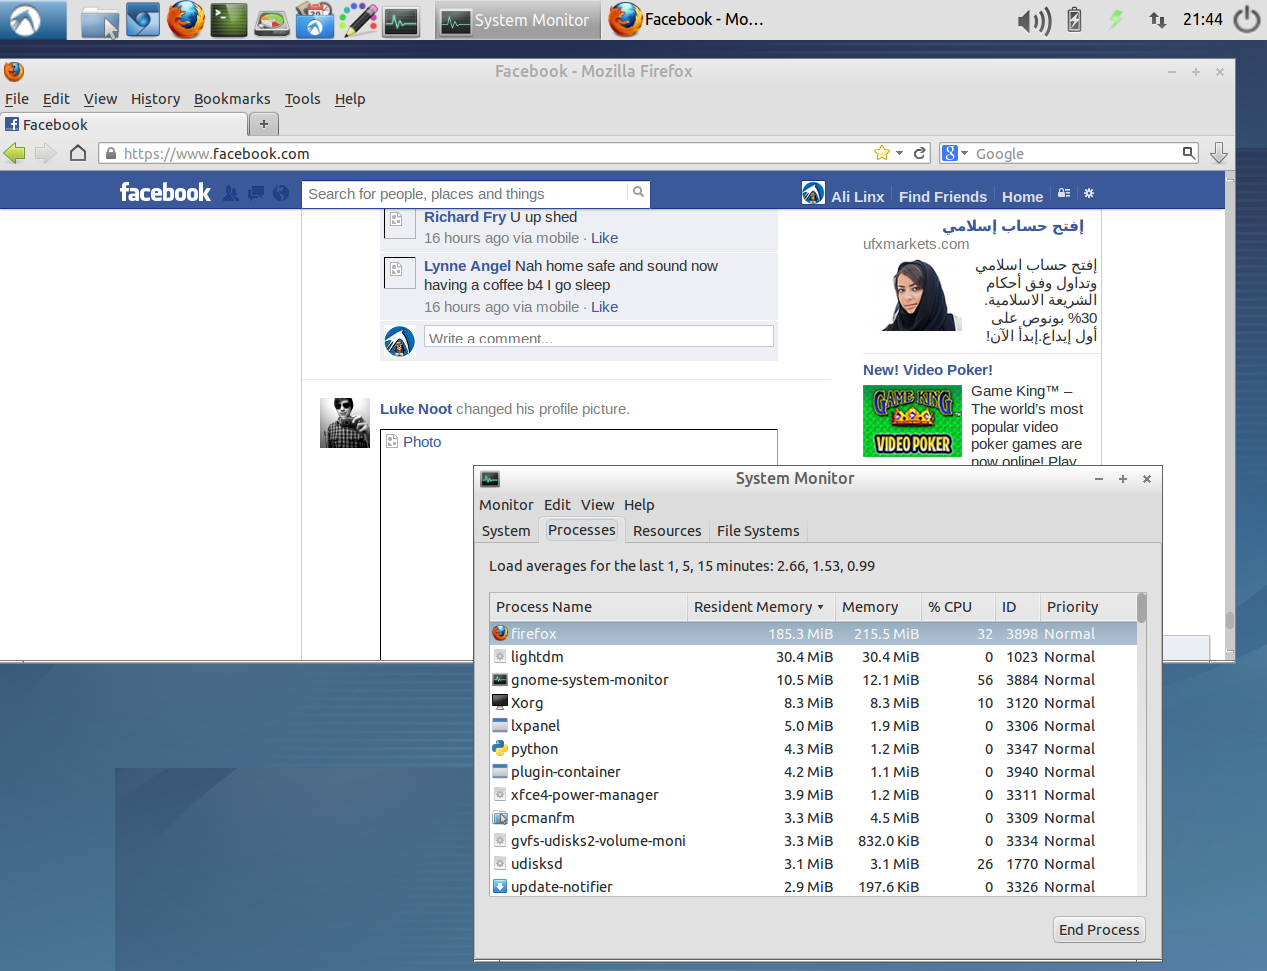The height and width of the screenshot is (971, 1267).
Task: Sort processes by % CPU column
Action: (x=957, y=607)
